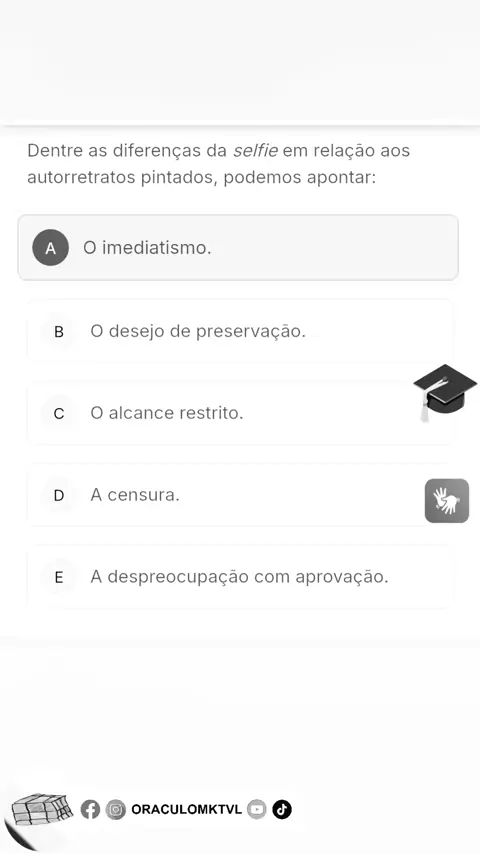Click the ORACULOMKTVL handle text
The image size is (480, 854).
tap(186, 809)
